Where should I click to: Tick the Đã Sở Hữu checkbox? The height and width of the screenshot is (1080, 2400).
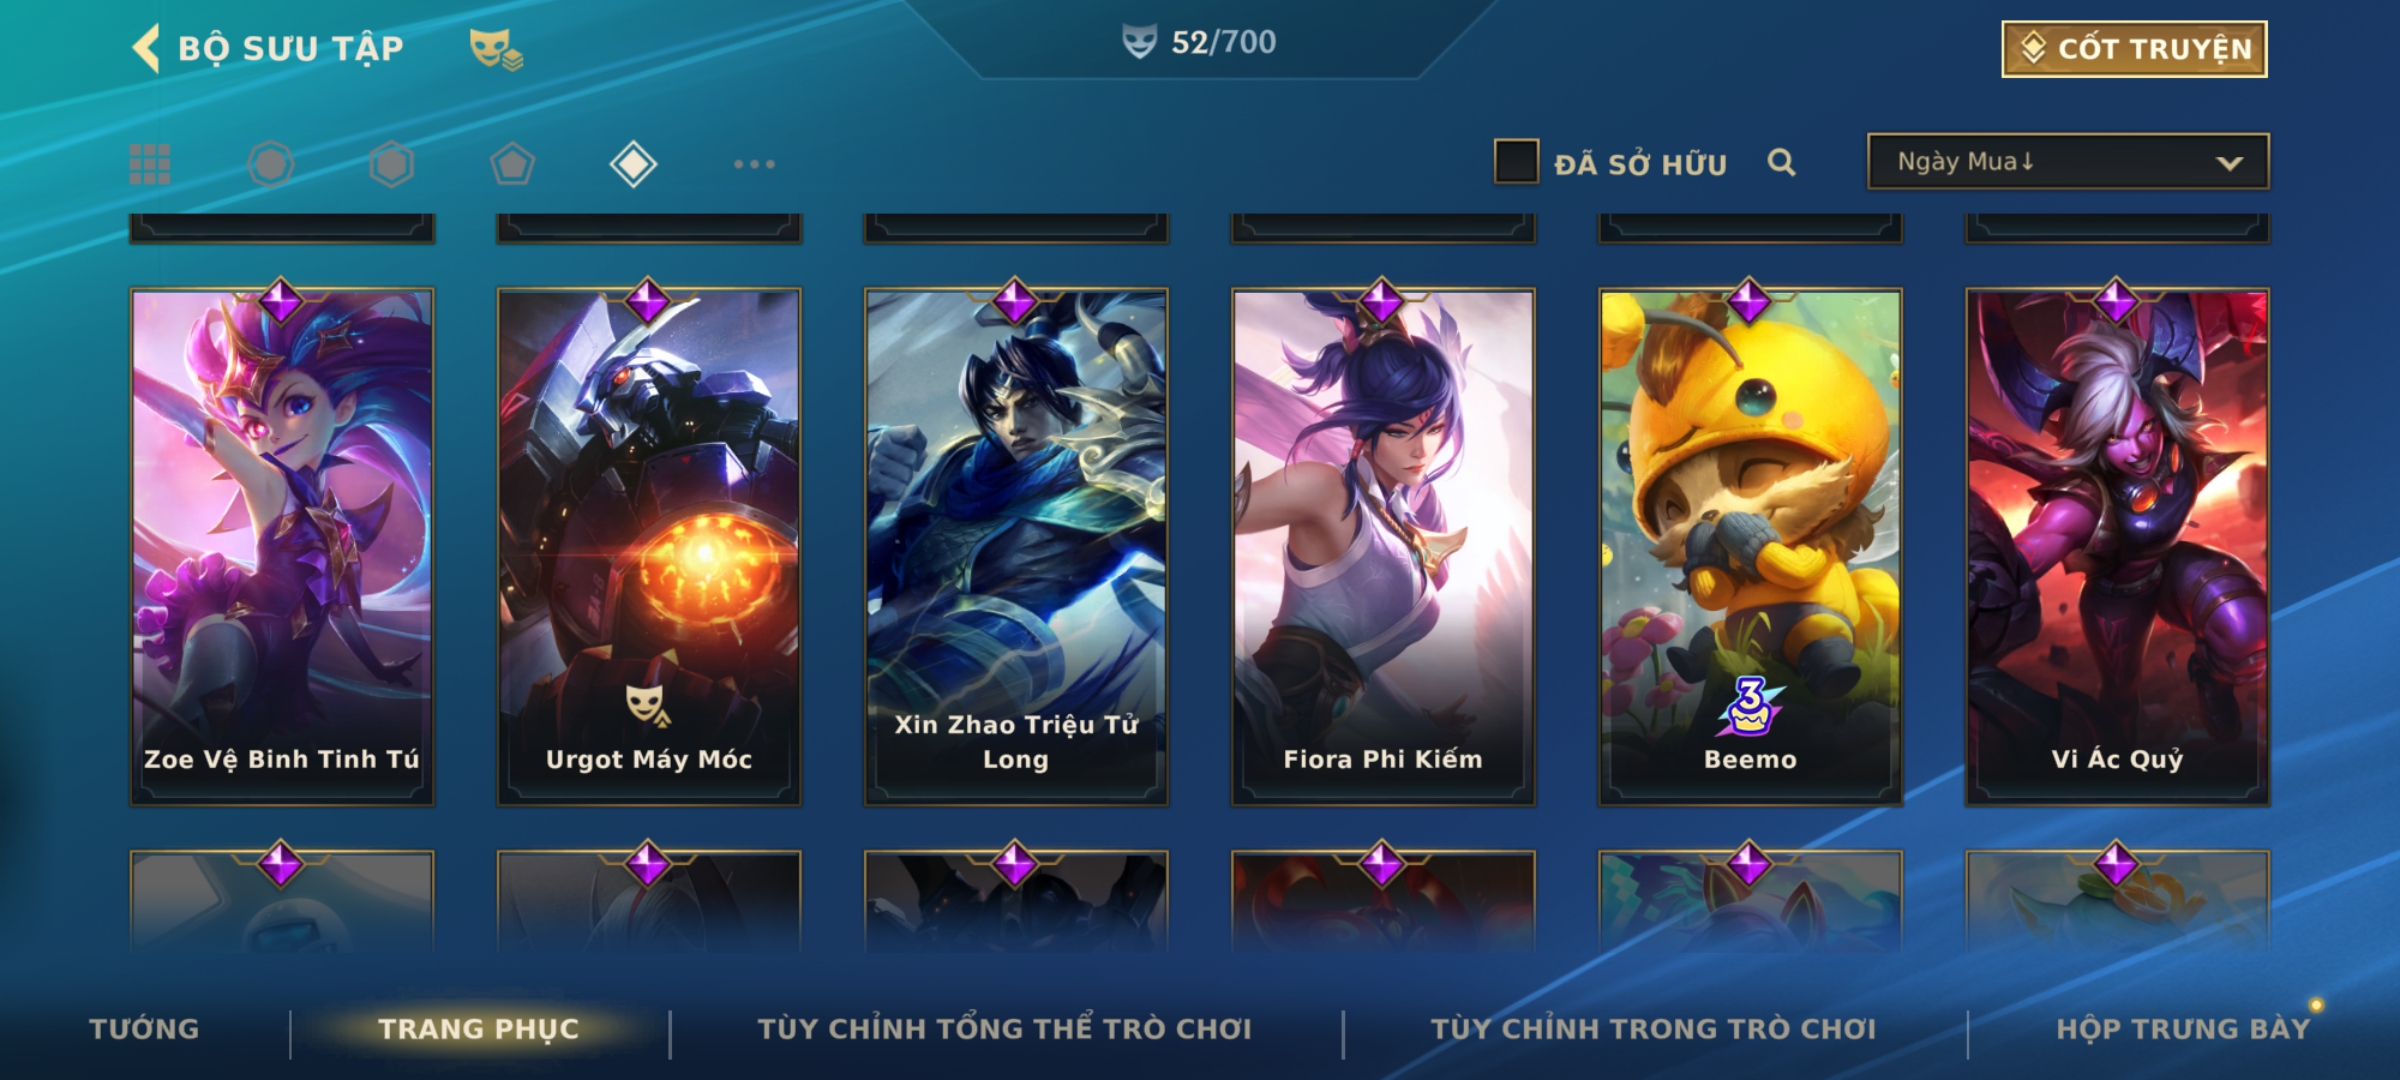pyautogui.click(x=1516, y=162)
